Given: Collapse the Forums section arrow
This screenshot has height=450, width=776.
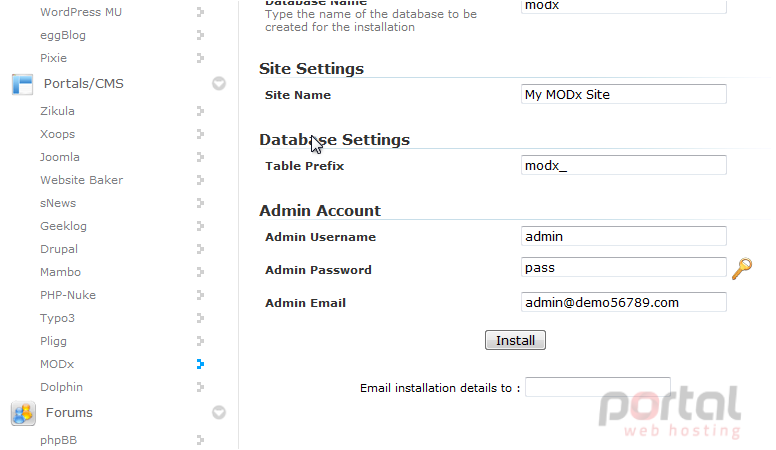Looking at the screenshot, I should pyautogui.click(x=219, y=412).
